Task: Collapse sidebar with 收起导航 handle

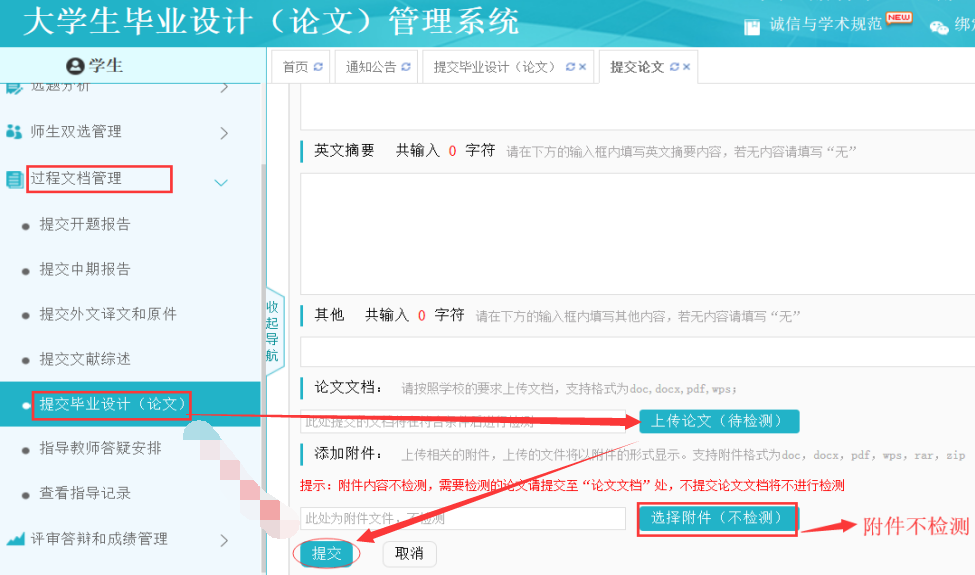Action: pos(273,331)
